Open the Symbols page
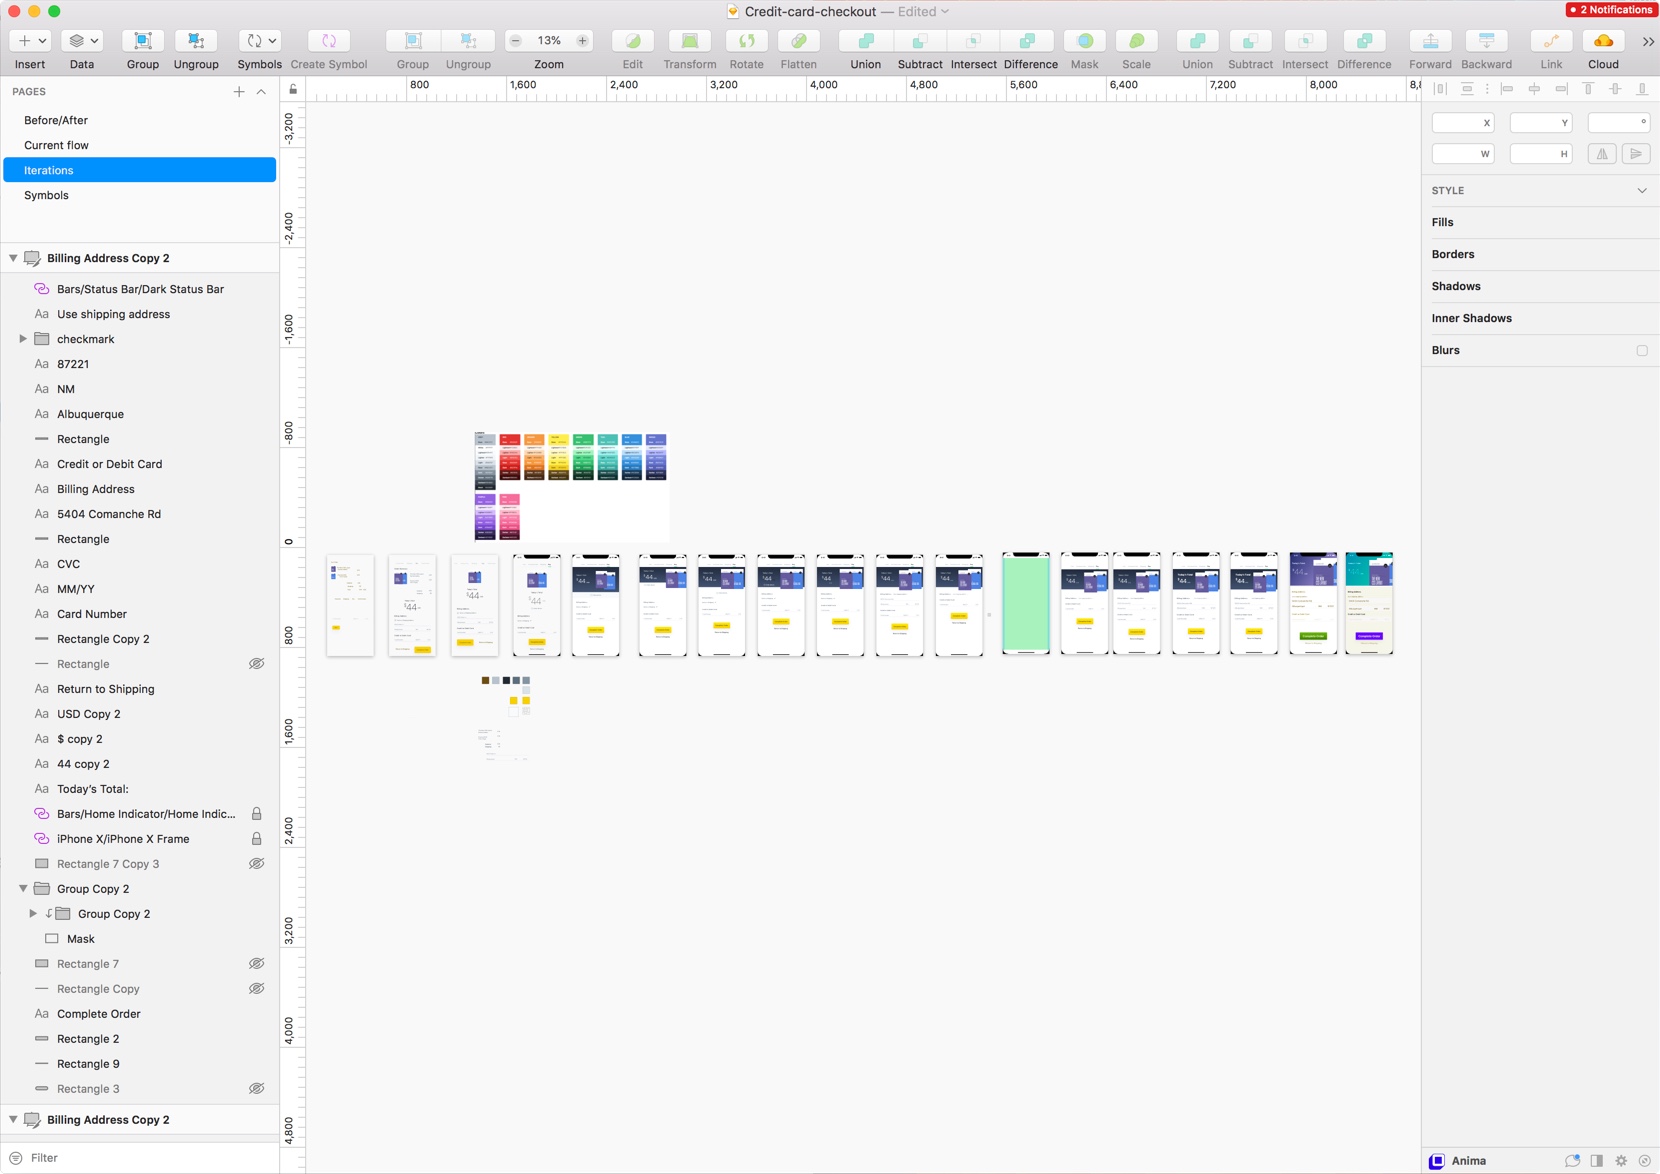The height and width of the screenshot is (1174, 1660). (140, 195)
